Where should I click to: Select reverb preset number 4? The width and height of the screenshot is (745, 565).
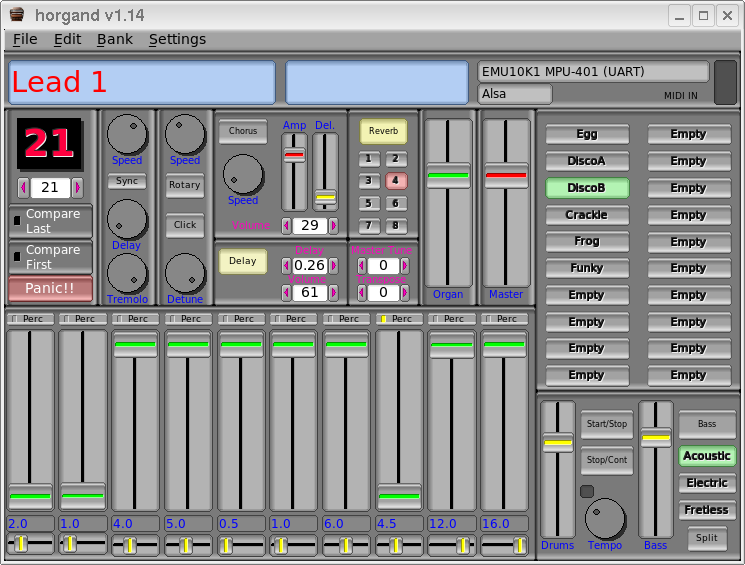396,181
